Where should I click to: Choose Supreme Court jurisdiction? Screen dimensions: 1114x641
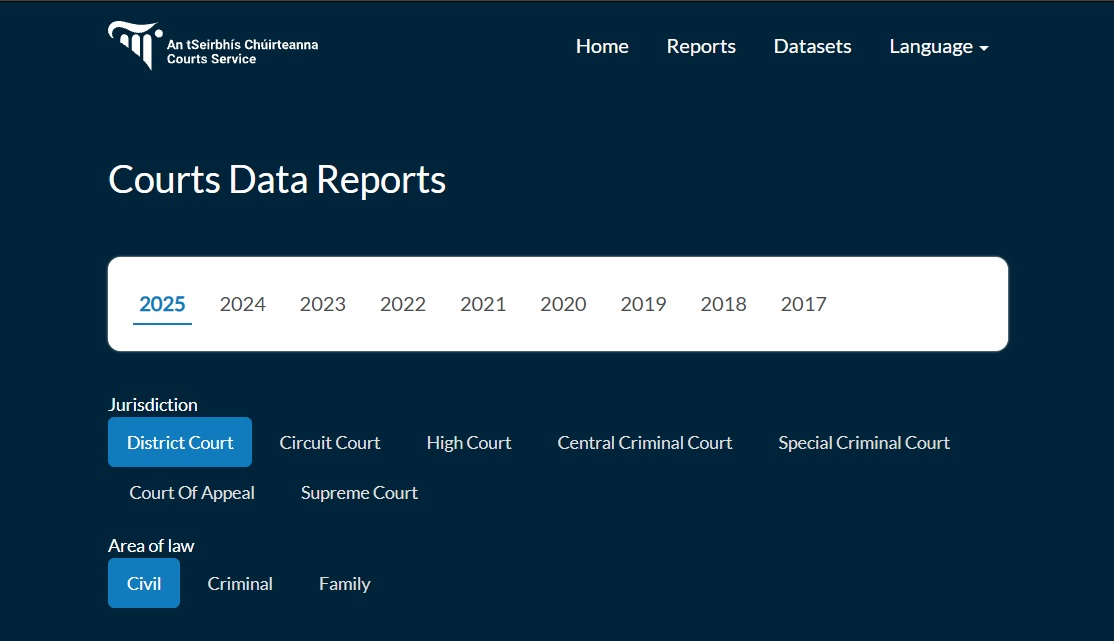pos(359,492)
